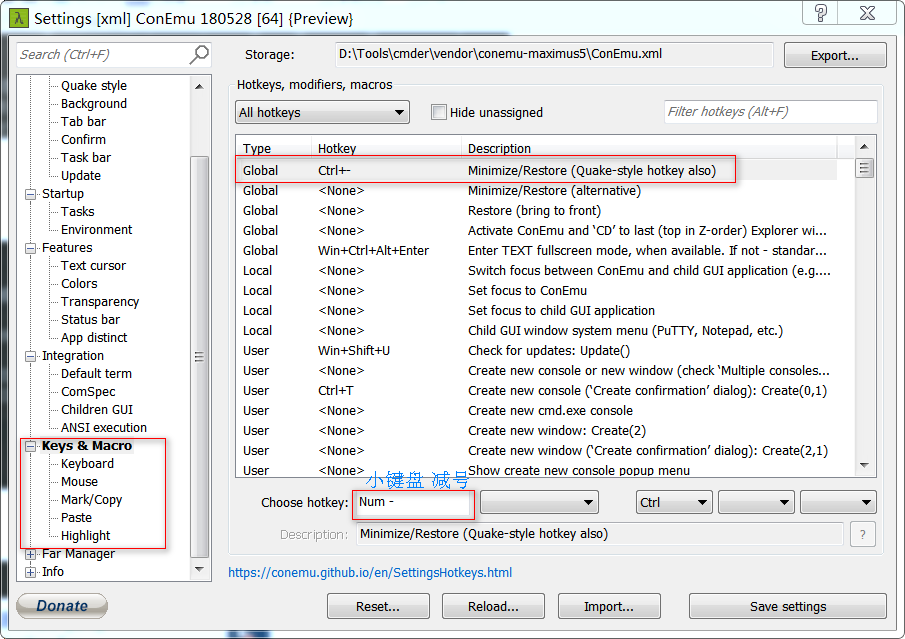Select Environment under Startup
905x639 pixels.
click(x=96, y=229)
